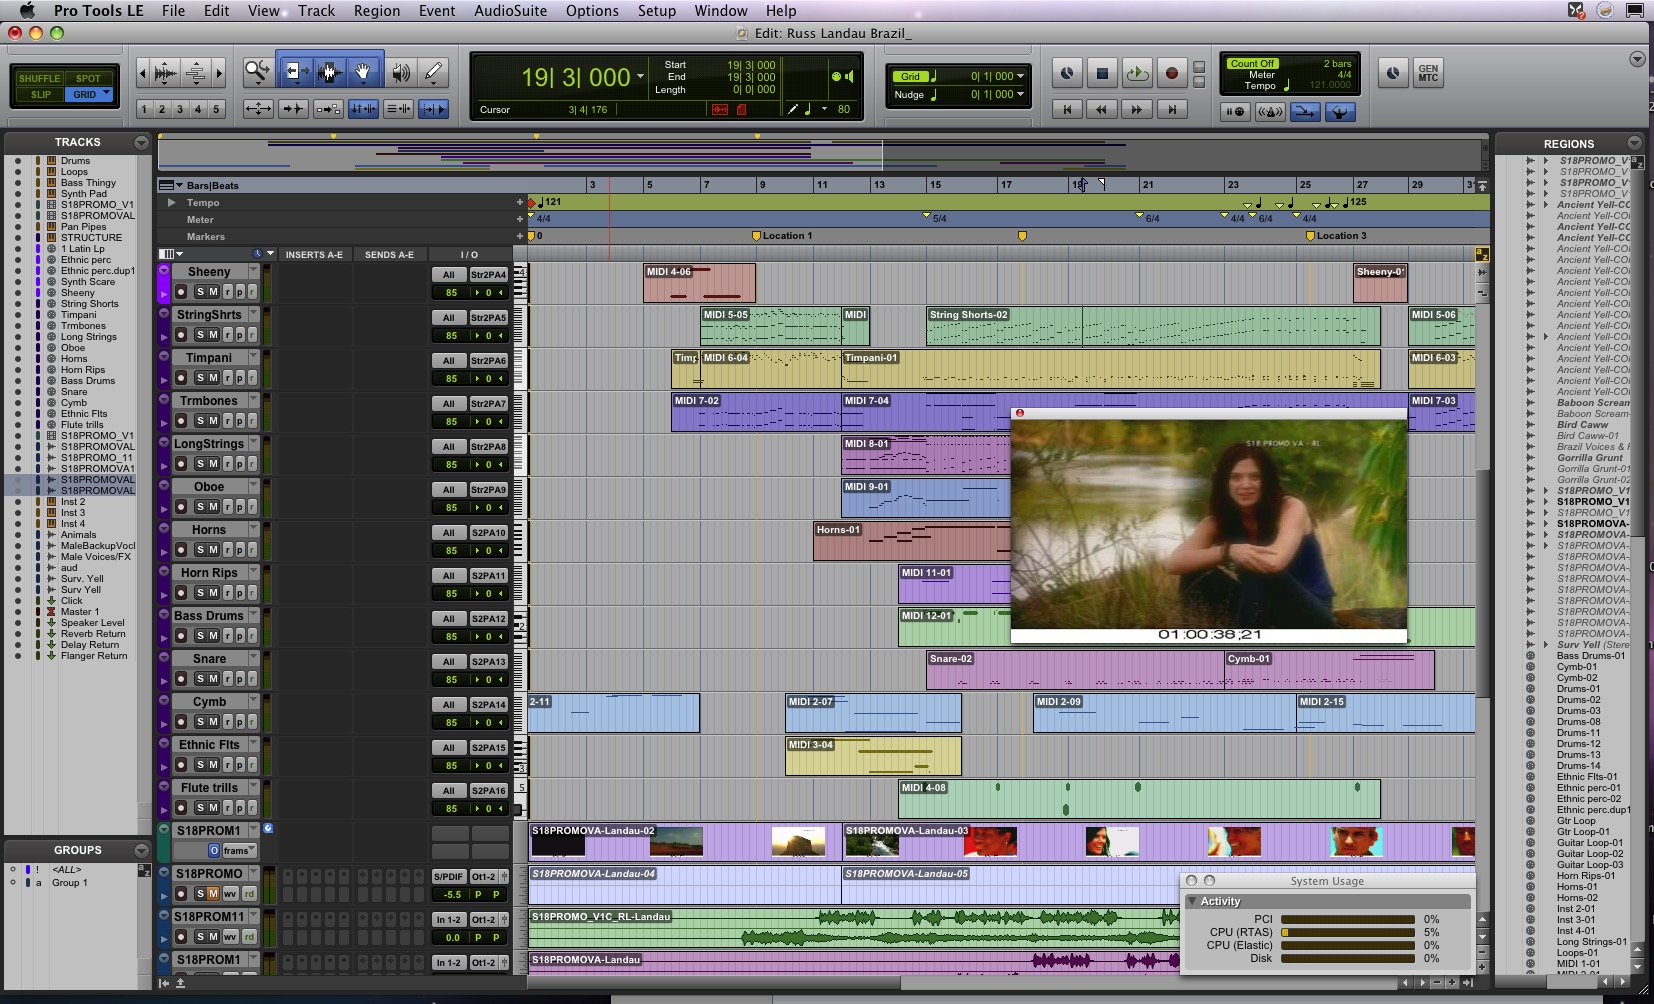Open the Apple menu
Image resolution: width=1654 pixels, height=1004 pixels.
click(x=27, y=11)
